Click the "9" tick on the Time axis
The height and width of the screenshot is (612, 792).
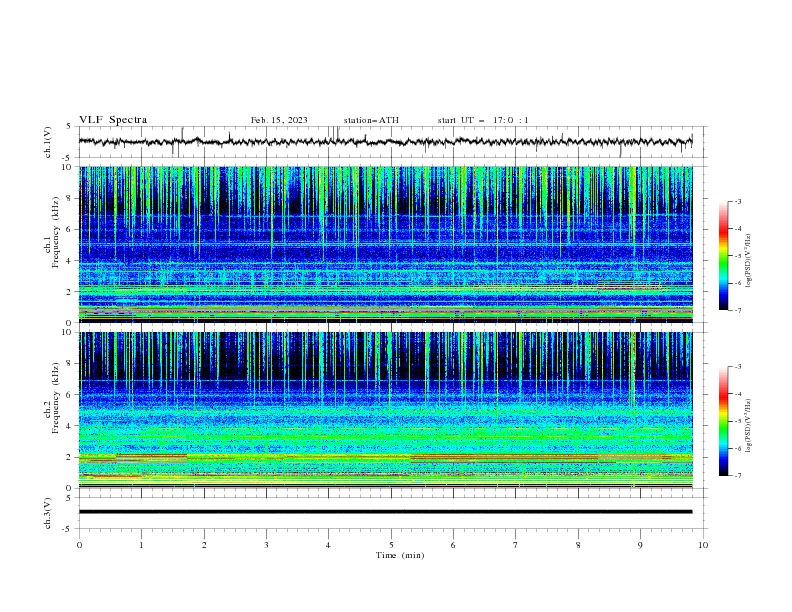click(640, 545)
